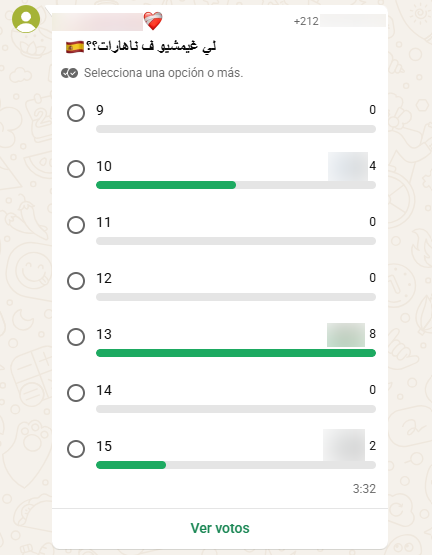The width and height of the screenshot is (432, 555).
Task: Click the progress bar for option 15
Action: coord(236,465)
